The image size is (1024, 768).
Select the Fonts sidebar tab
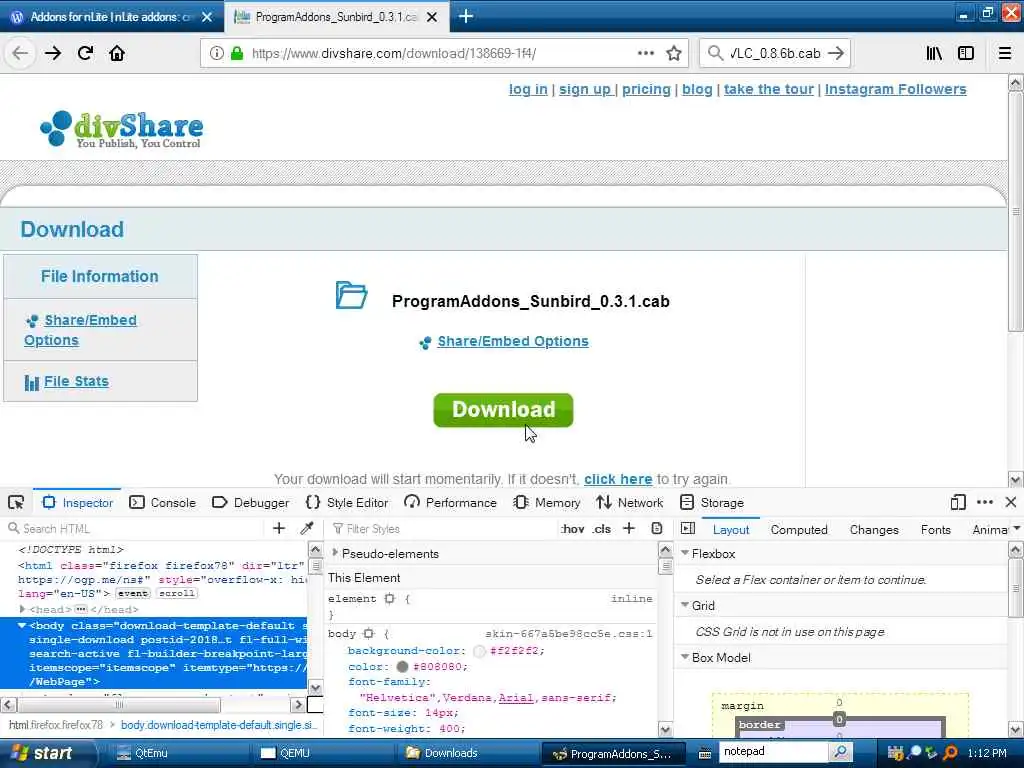click(x=935, y=530)
